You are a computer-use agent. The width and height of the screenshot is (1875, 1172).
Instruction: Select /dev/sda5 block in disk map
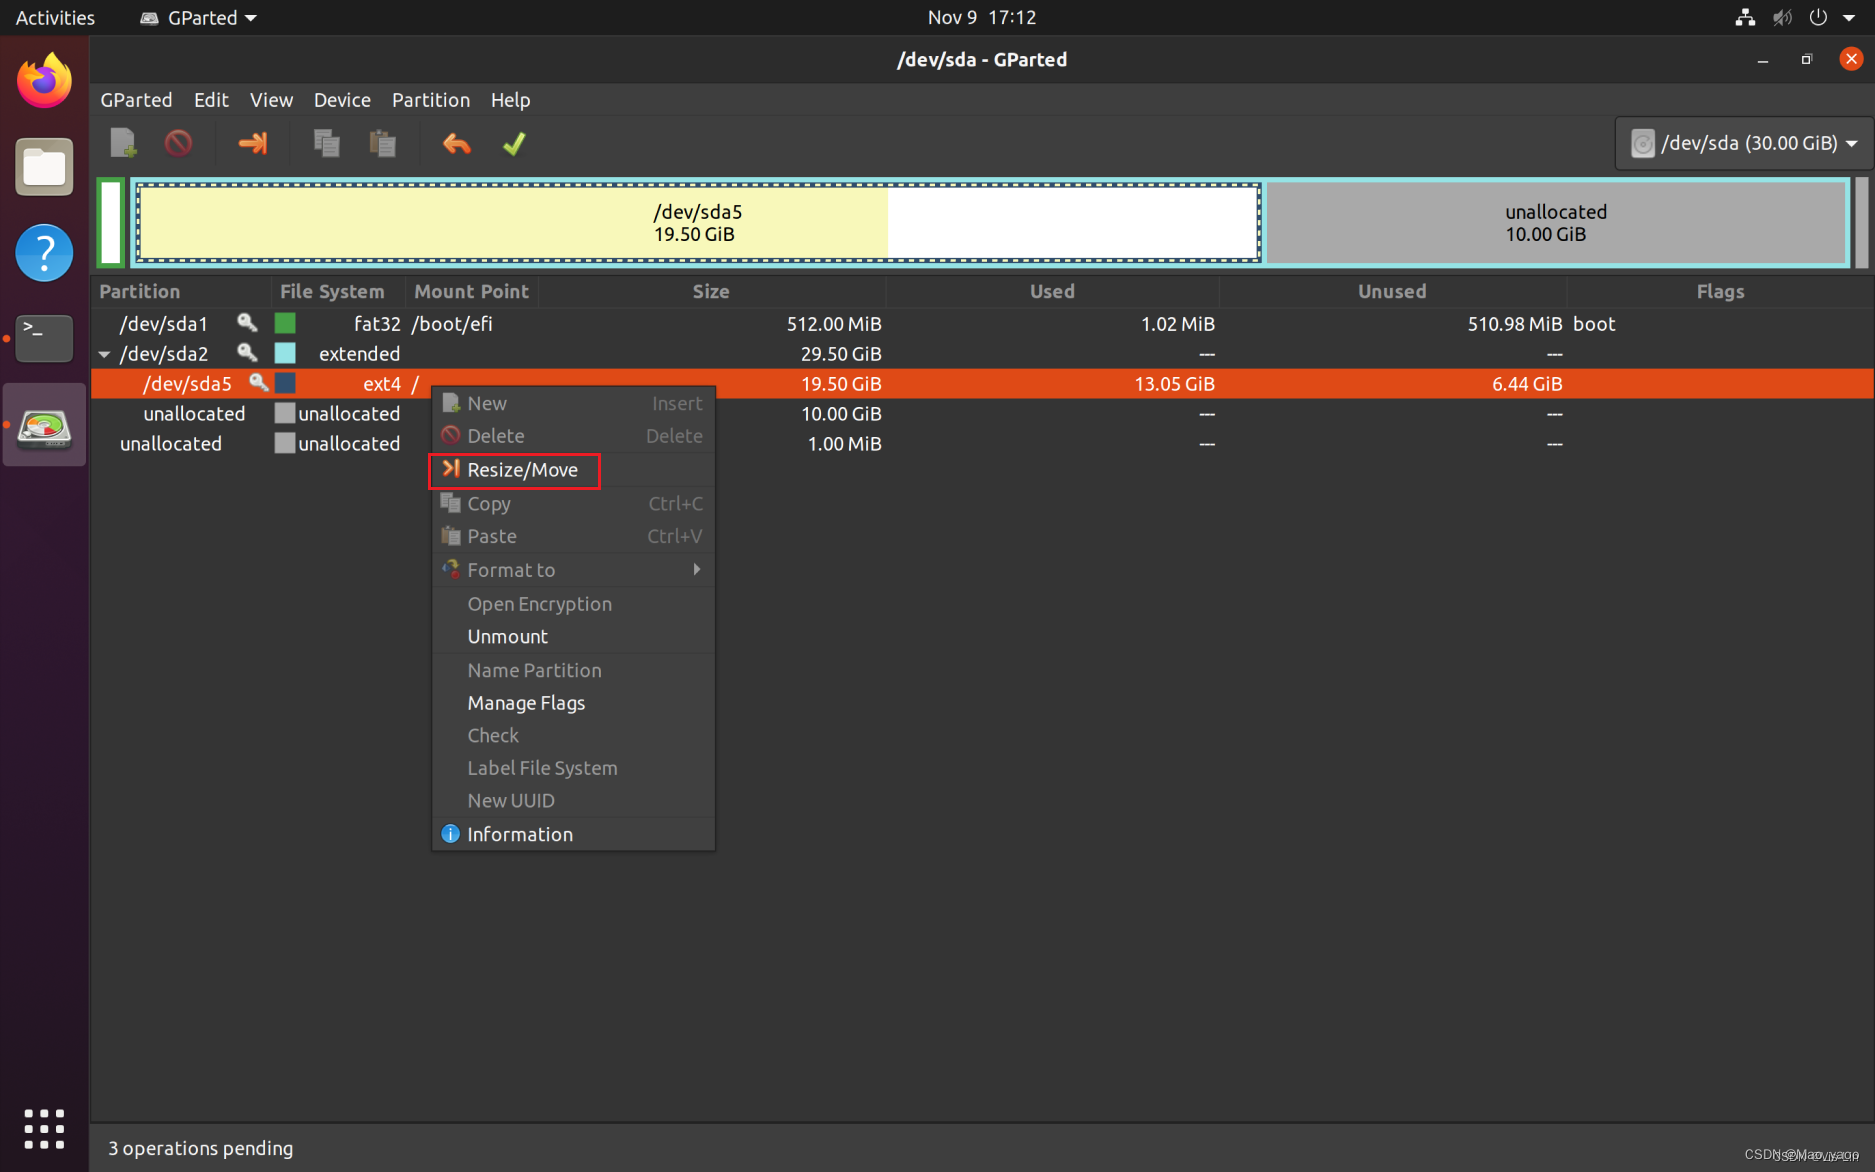(698, 223)
